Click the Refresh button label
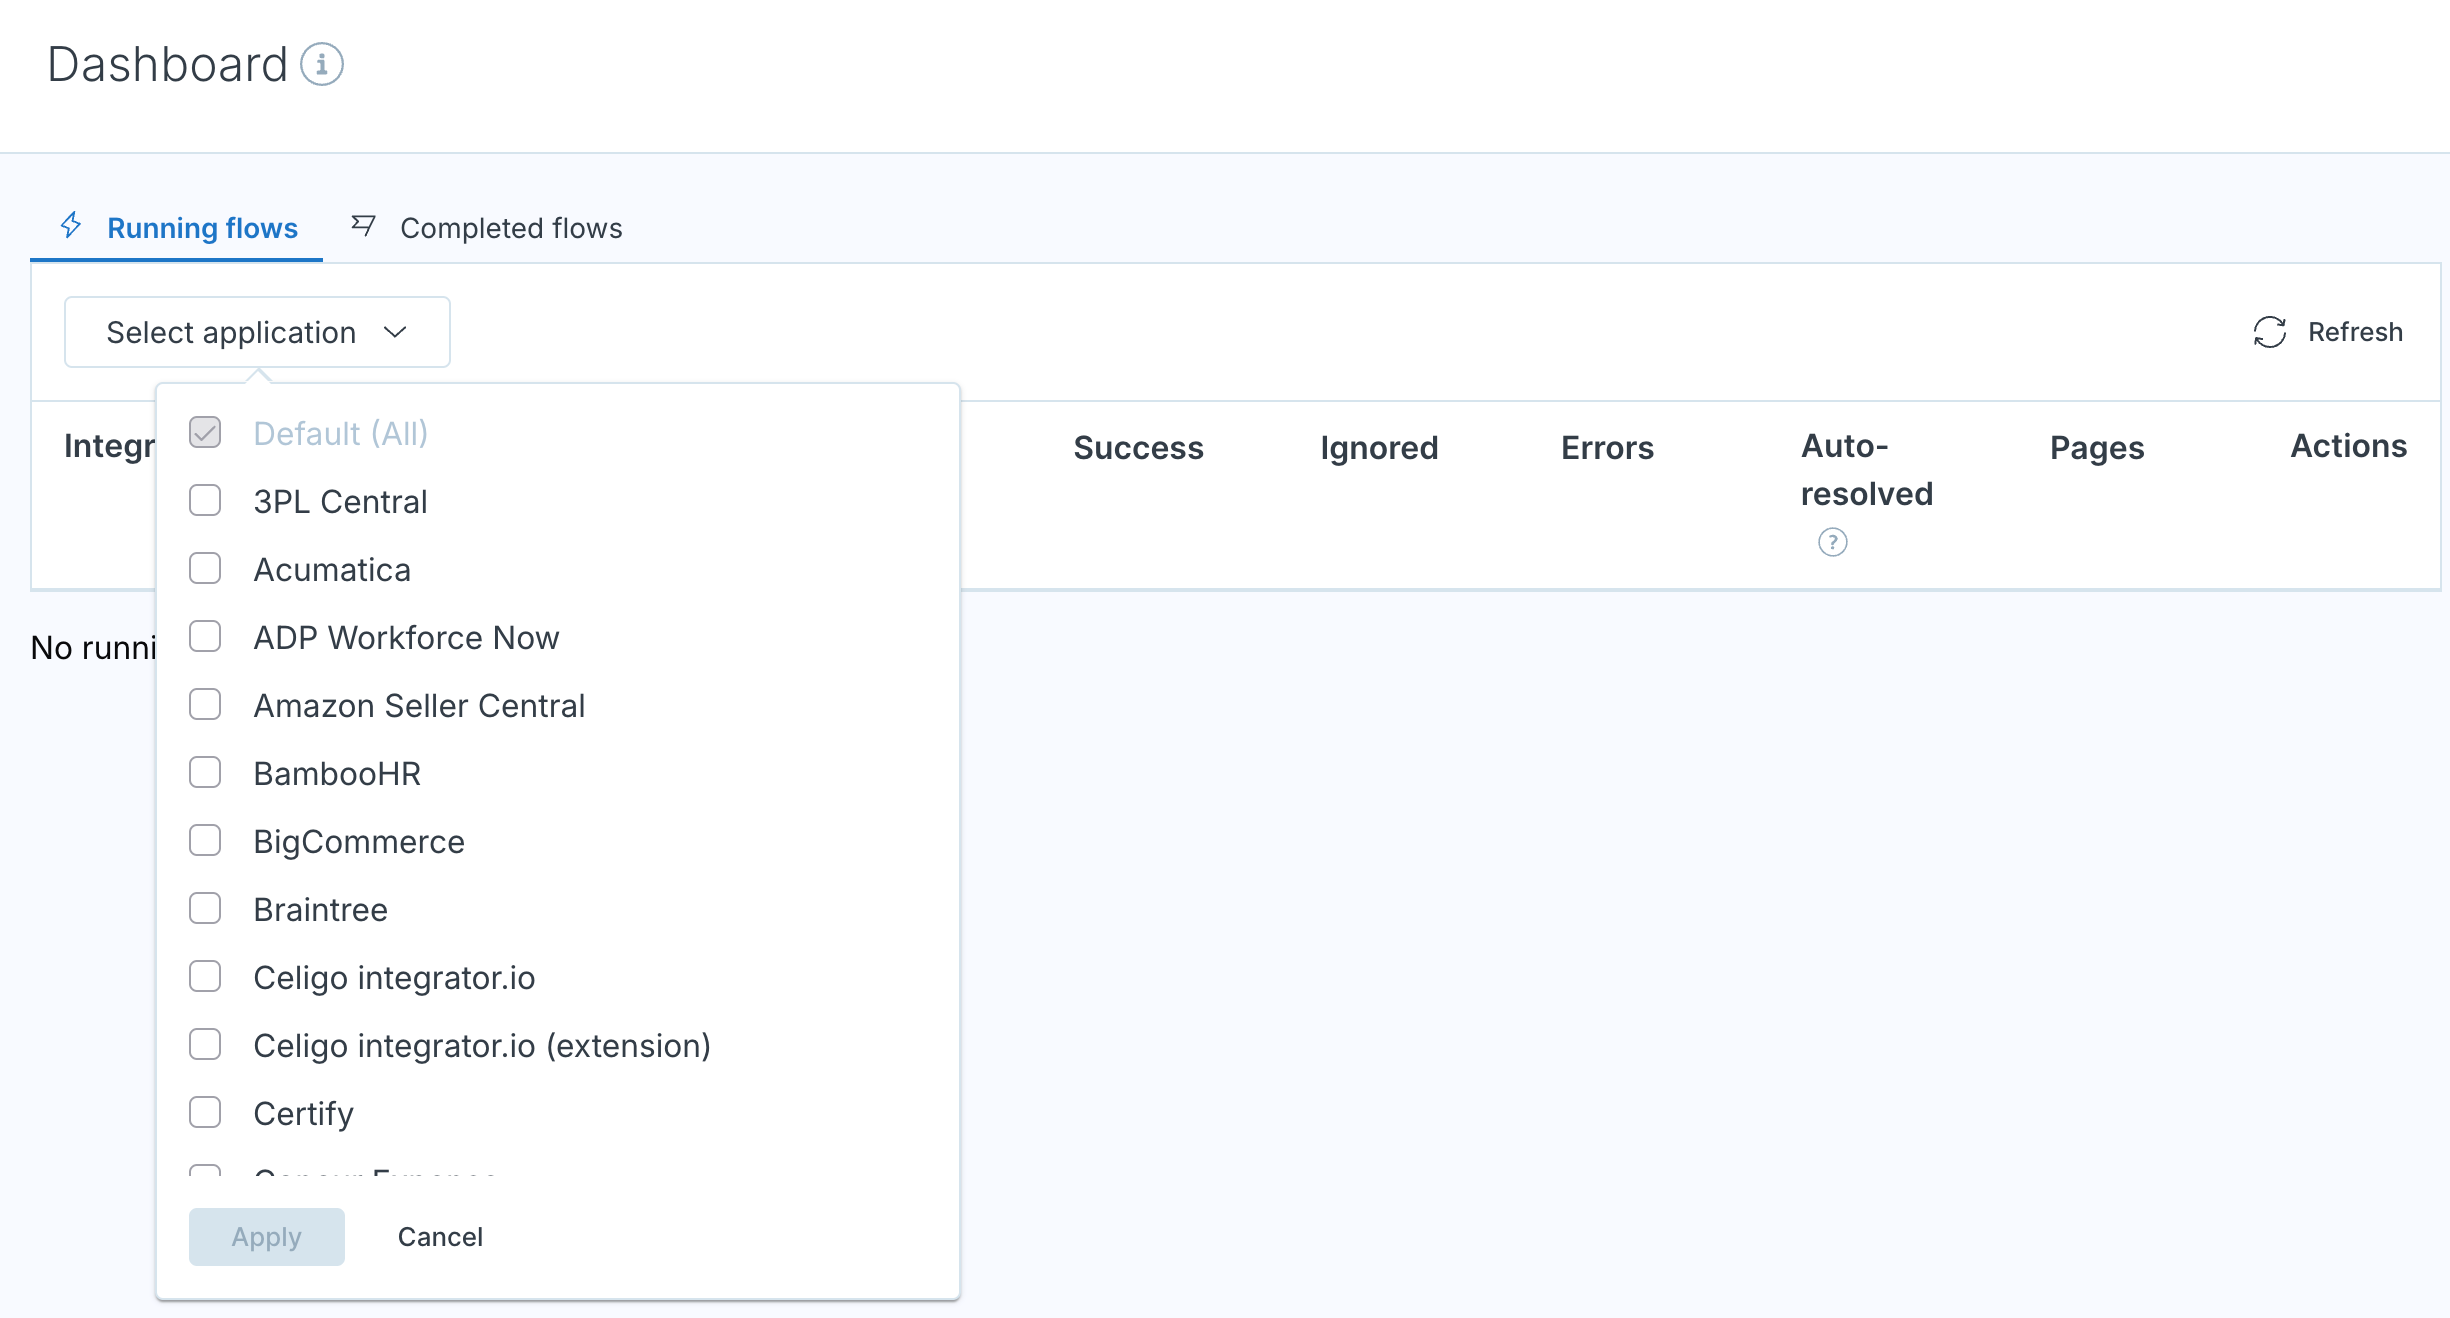 coord(2355,332)
